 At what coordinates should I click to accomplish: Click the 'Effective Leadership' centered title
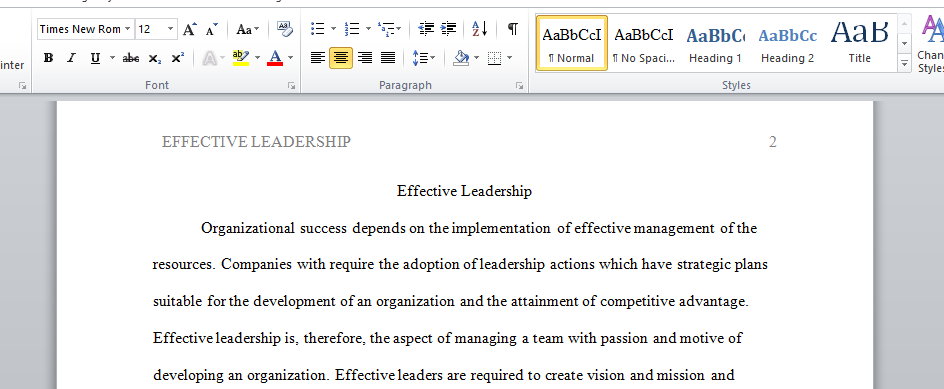point(464,191)
